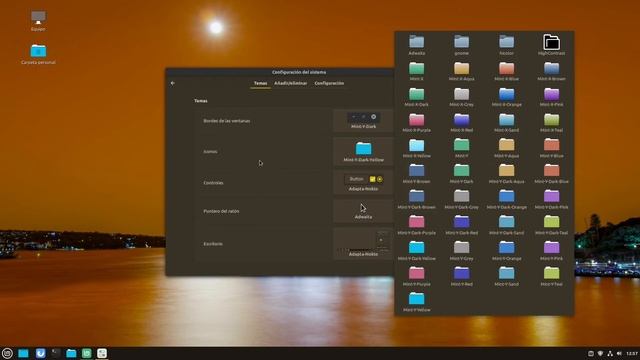Choose the Mint-X-Yellow icon theme

click(x=416, y=148)
